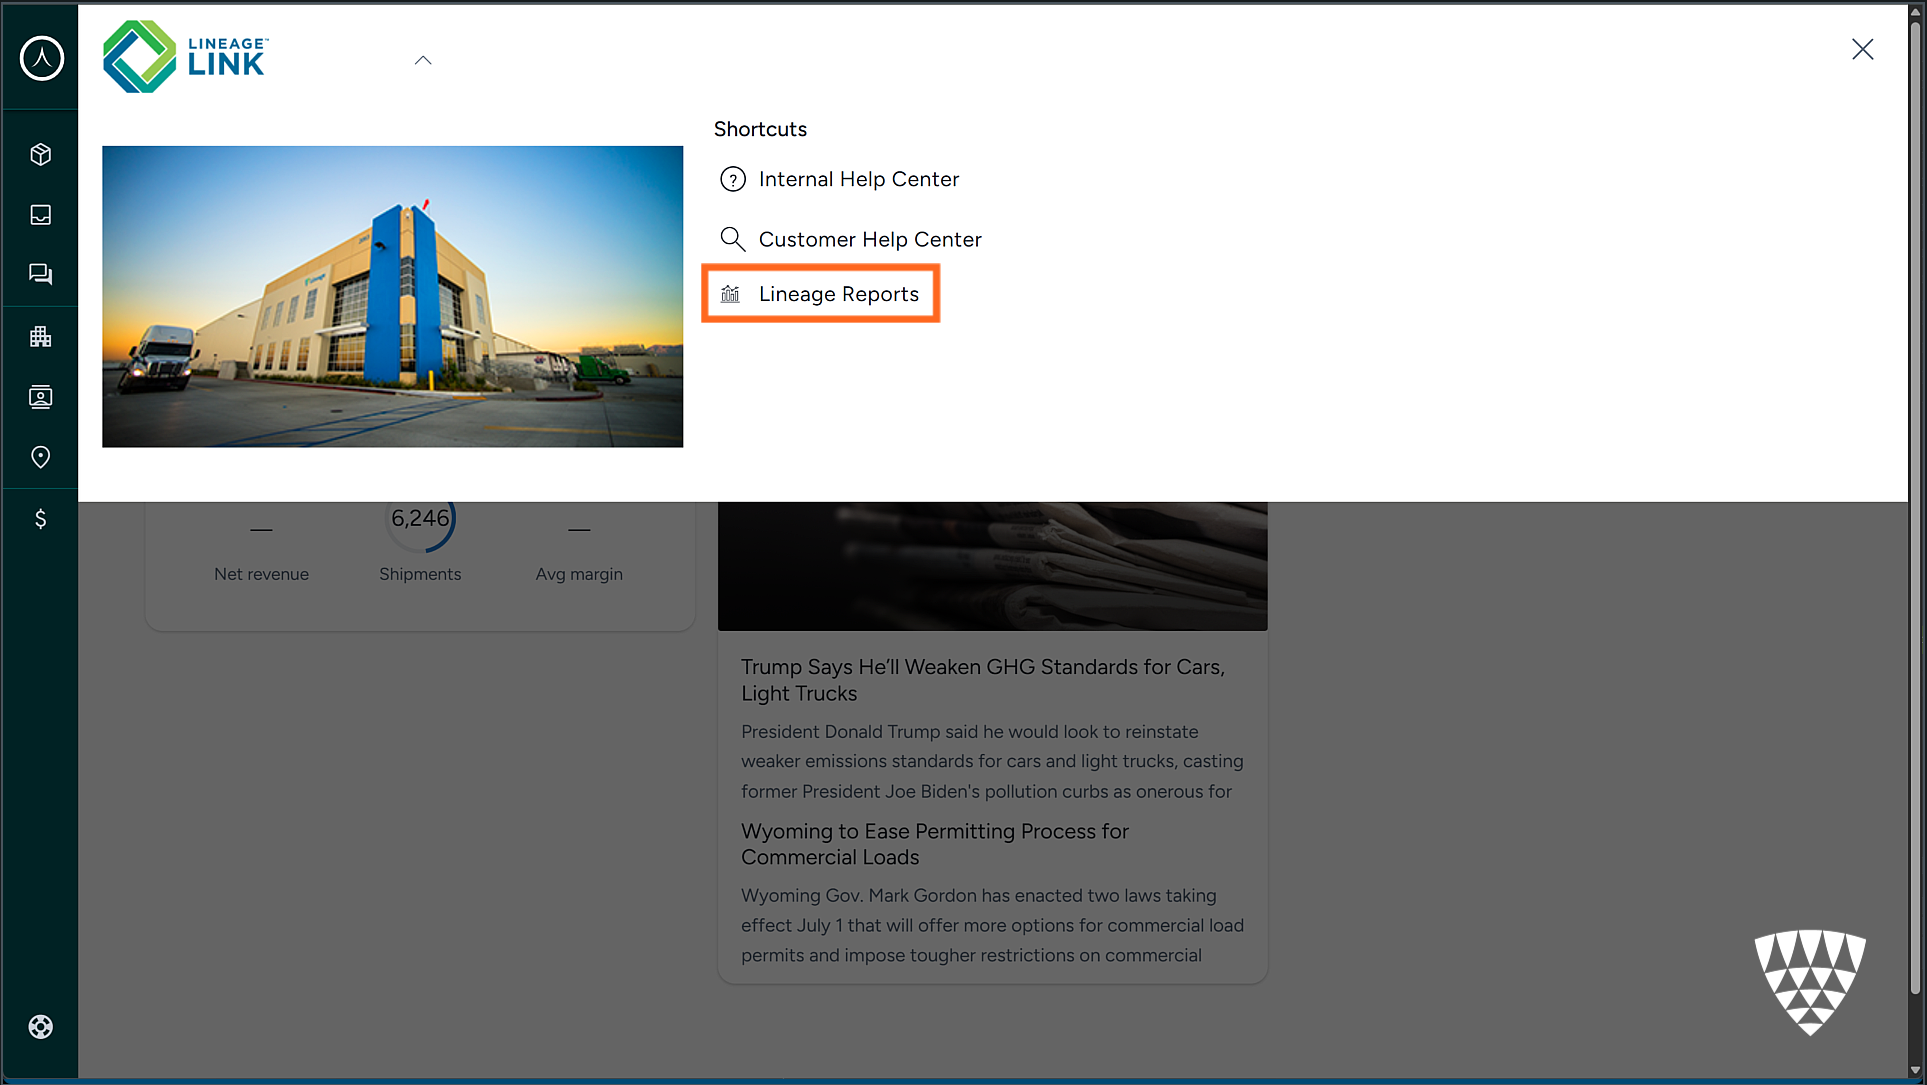Open the chat messages icon in sidebar

(41, 274)
